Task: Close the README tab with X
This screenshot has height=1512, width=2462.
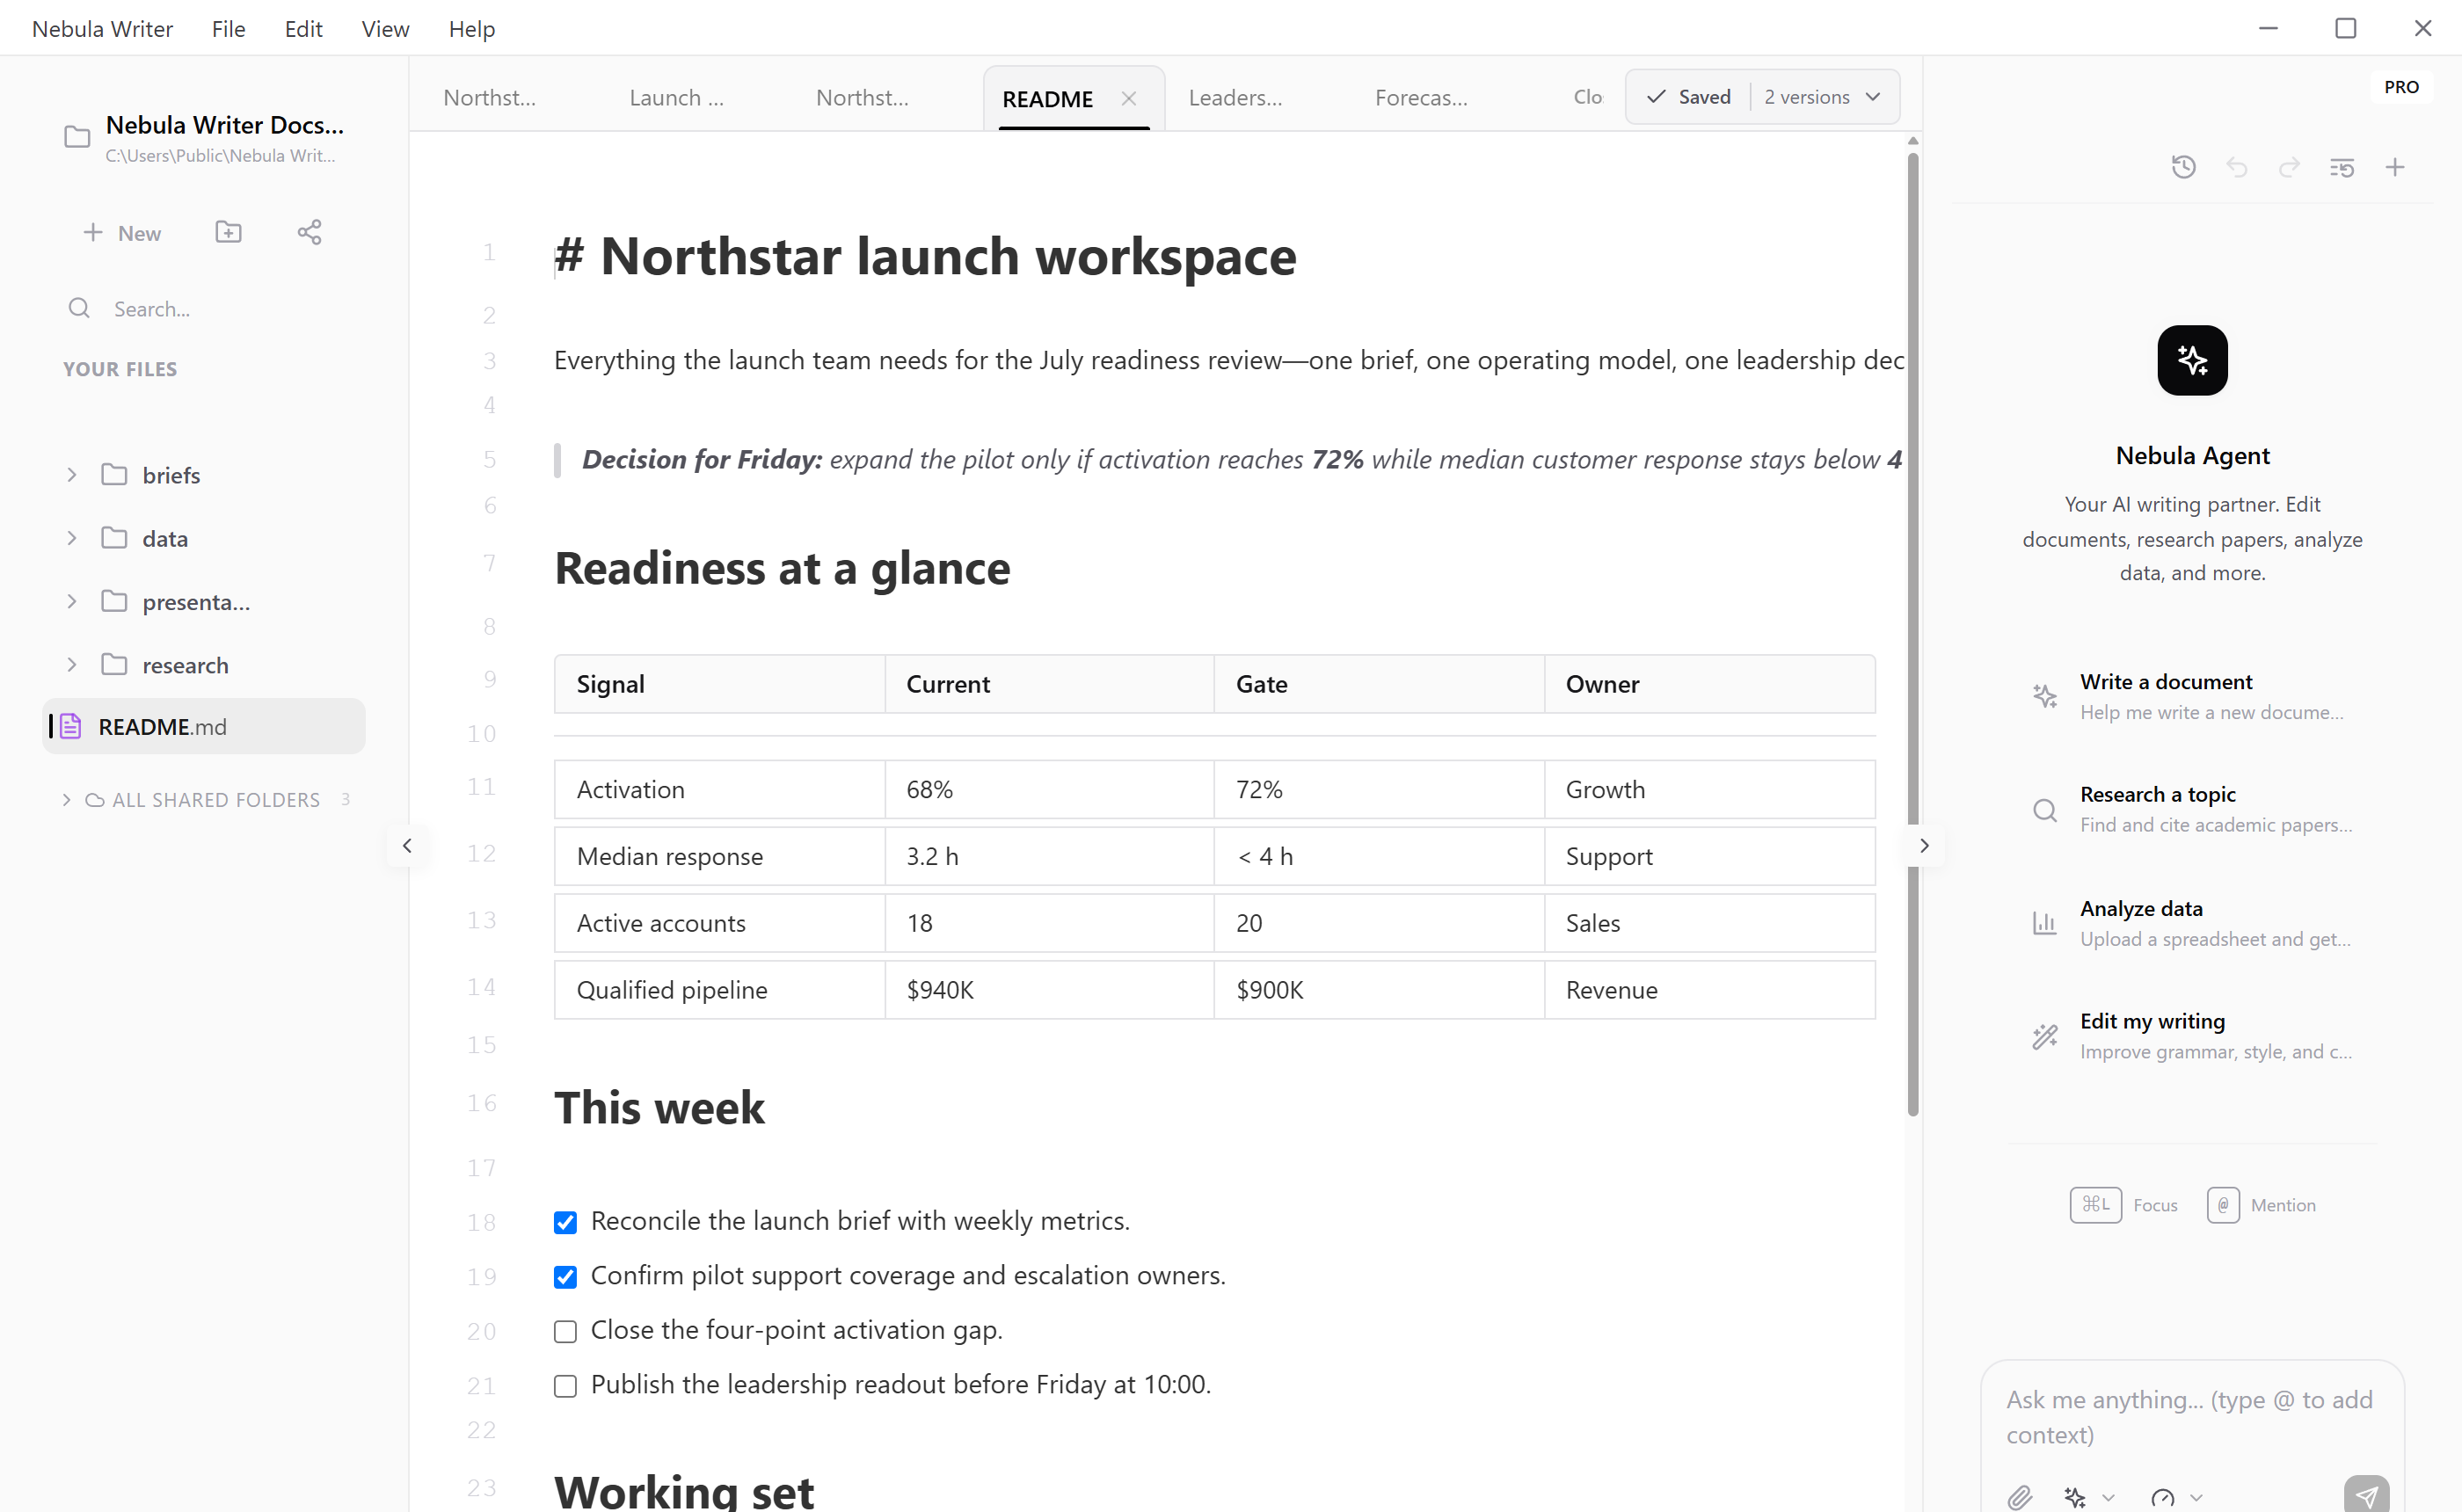Action: 1128,98
